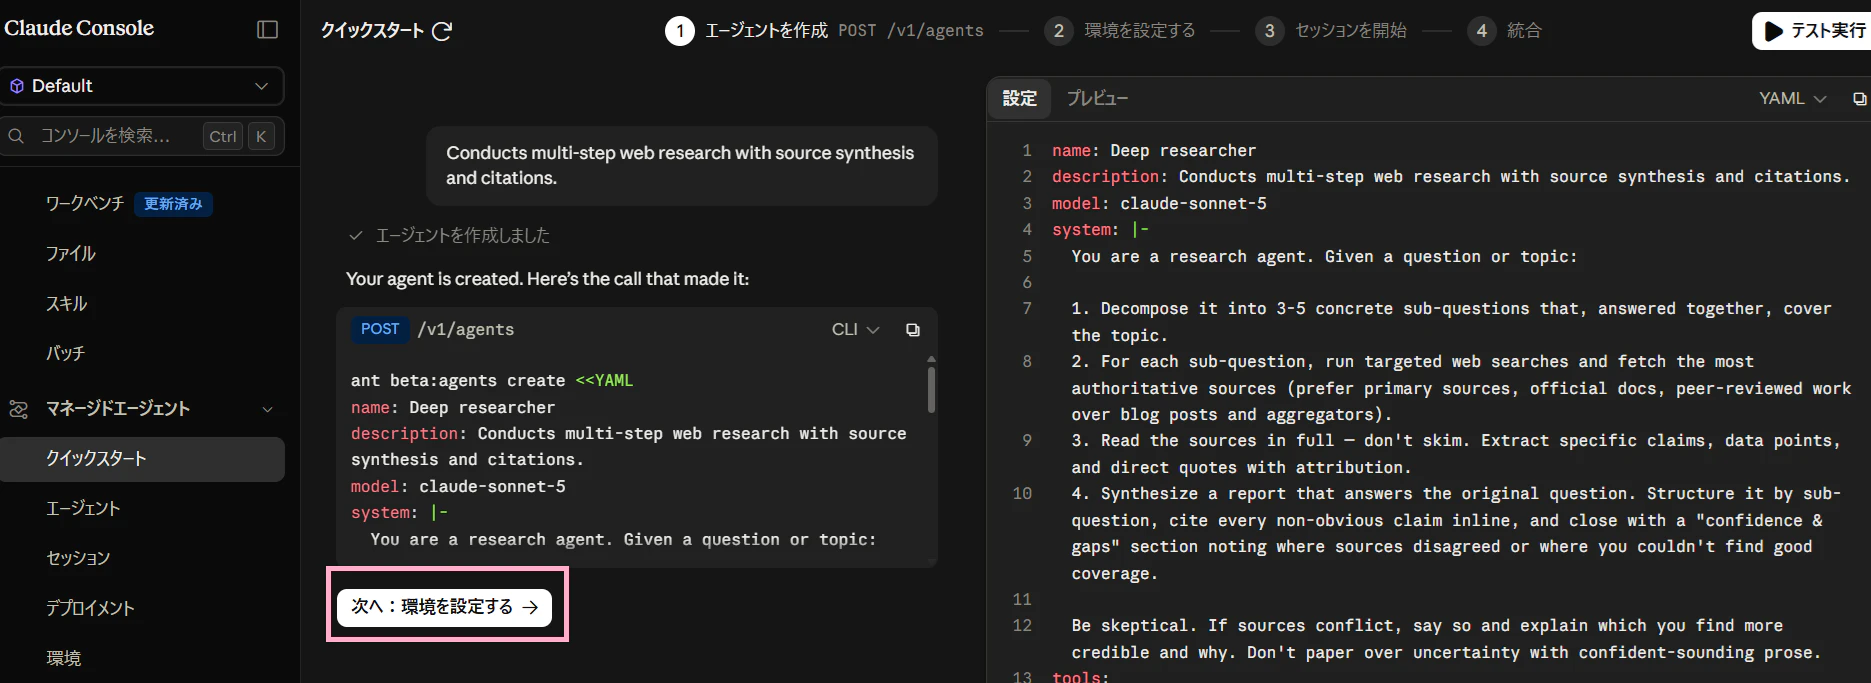This screenshot has width=1871, height=683.
Task: Click 'name: Deep researcher' in YAML editor
Action: [x=1154, y=151]
